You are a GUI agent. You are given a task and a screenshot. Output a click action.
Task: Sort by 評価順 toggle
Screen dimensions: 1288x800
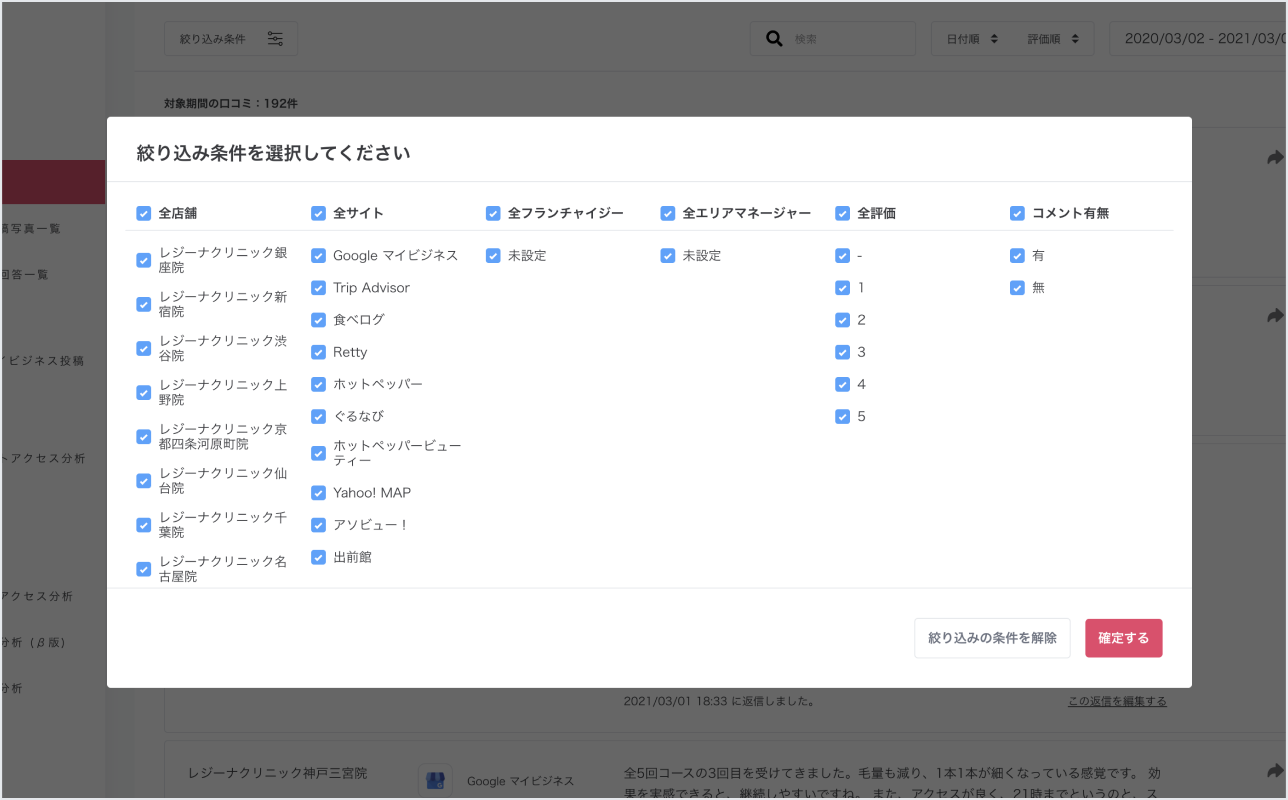pyautogui.click(x=1053, y=39)
